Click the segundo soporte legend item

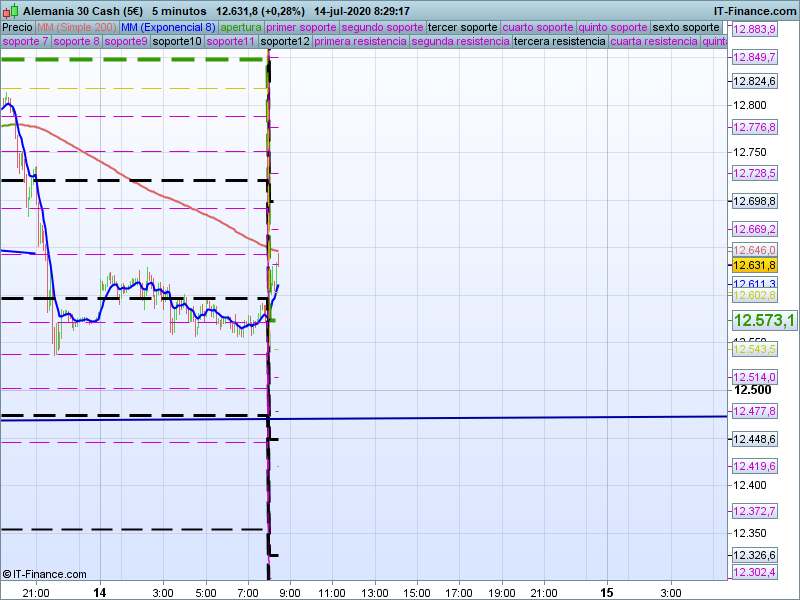(382, 27)
